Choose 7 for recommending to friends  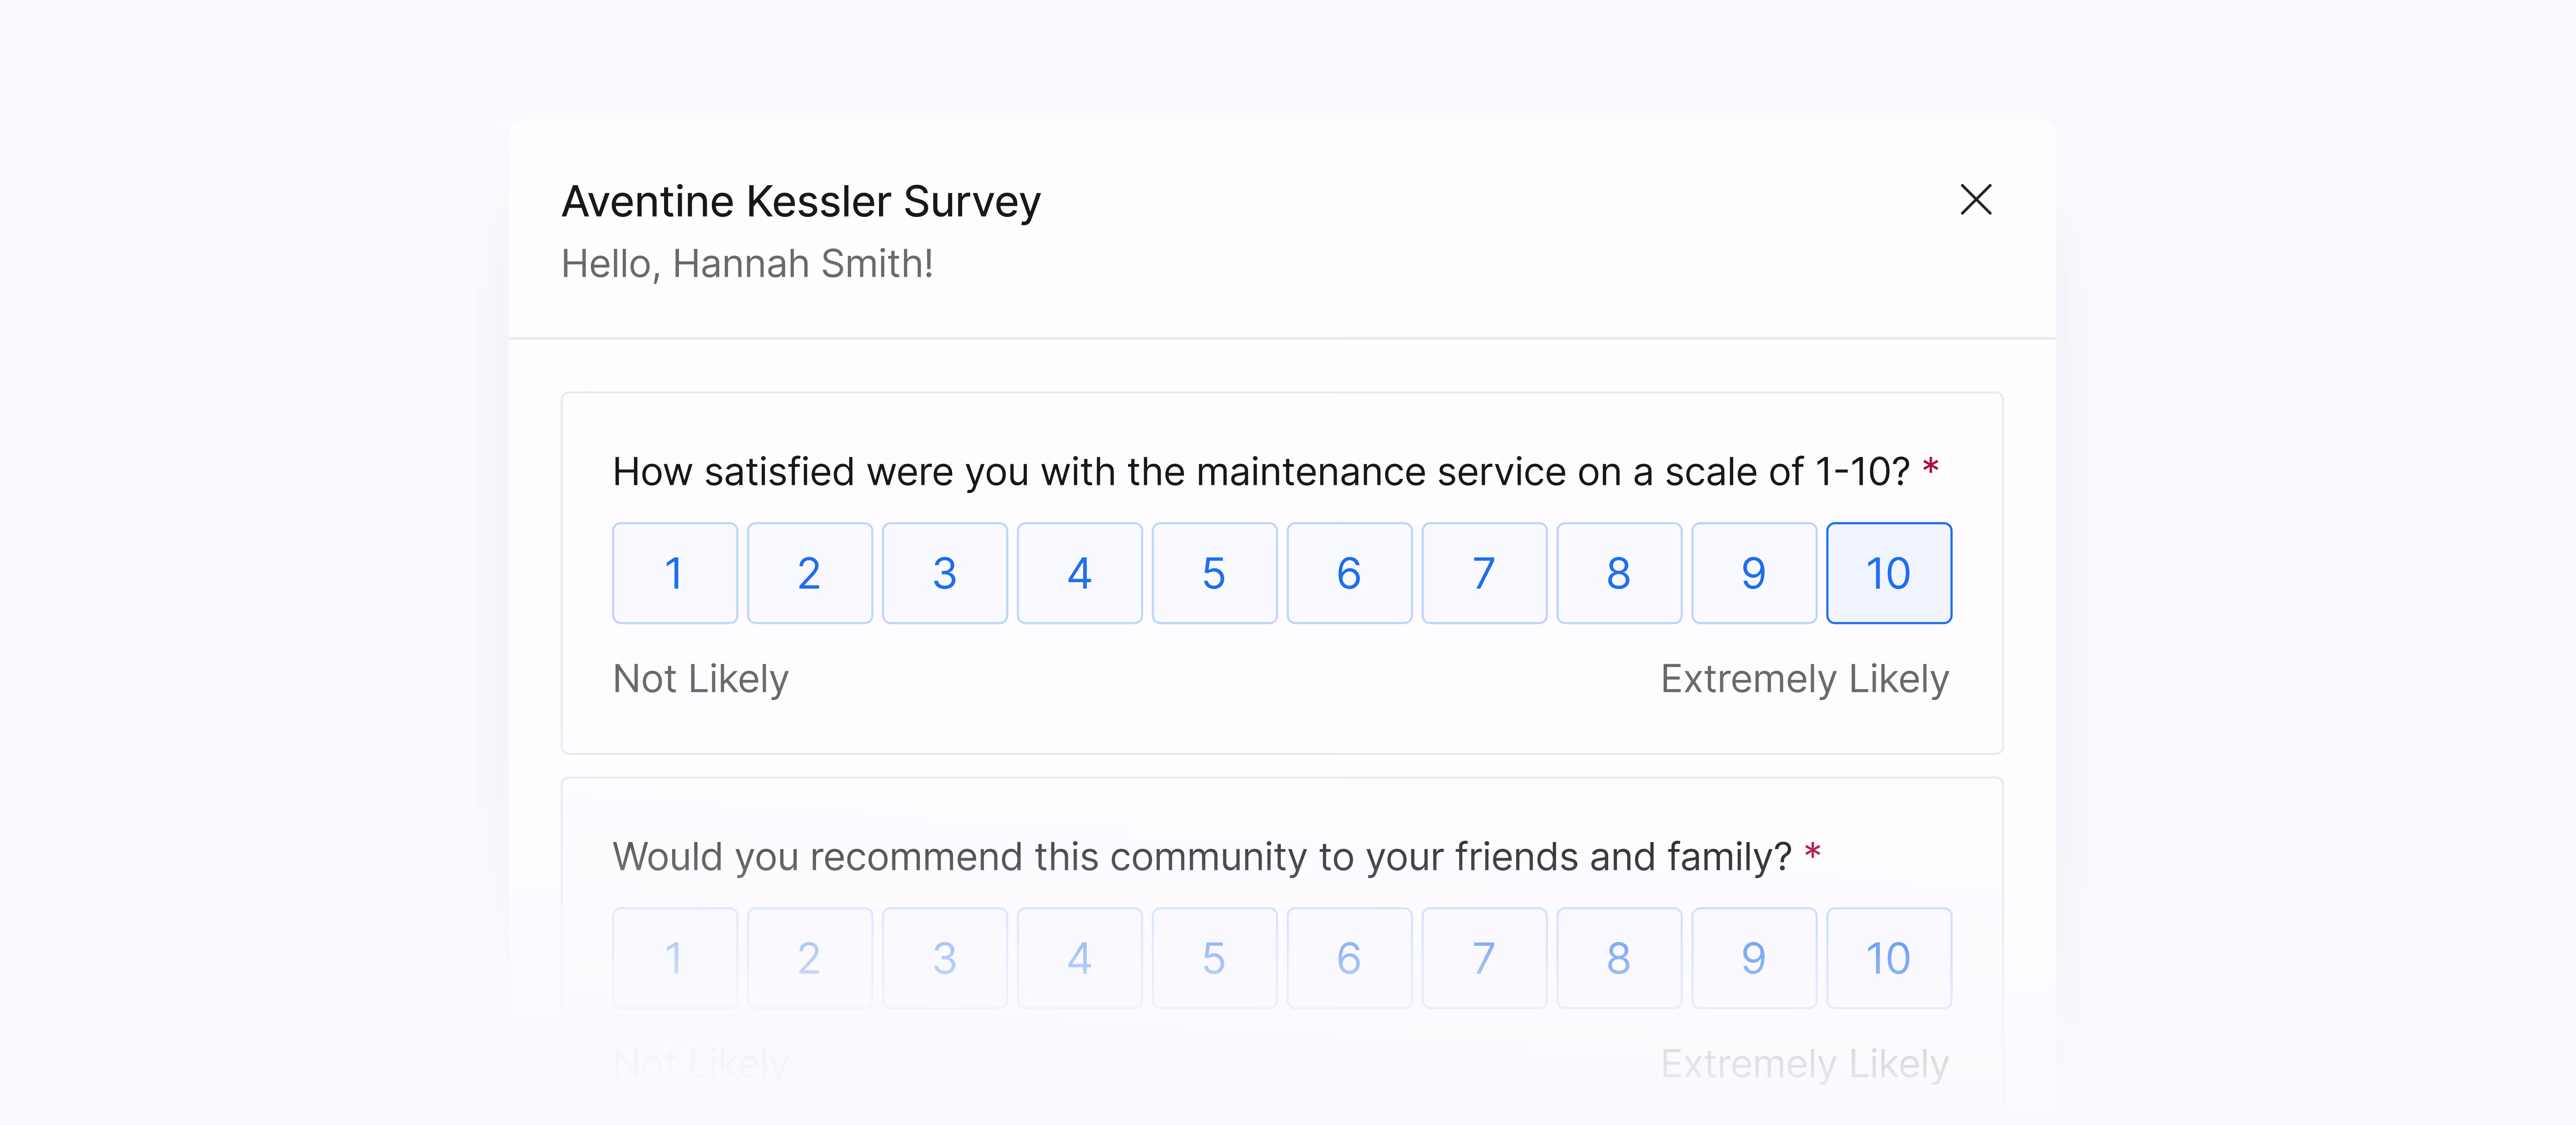coord(1485,958)
